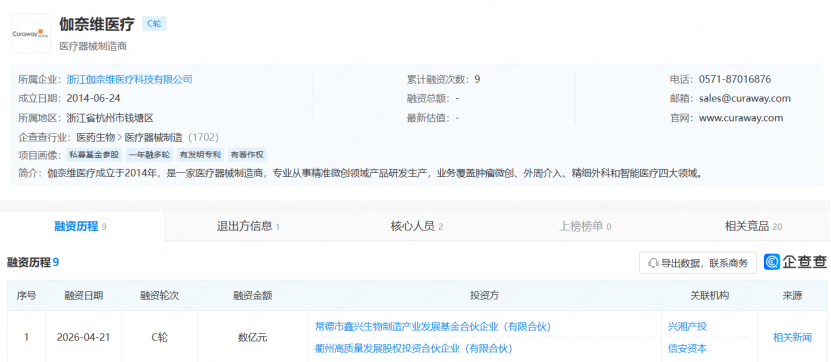Click 导出数据，联系商务 button
Viewport: 831px width, 362px height.
697,262
